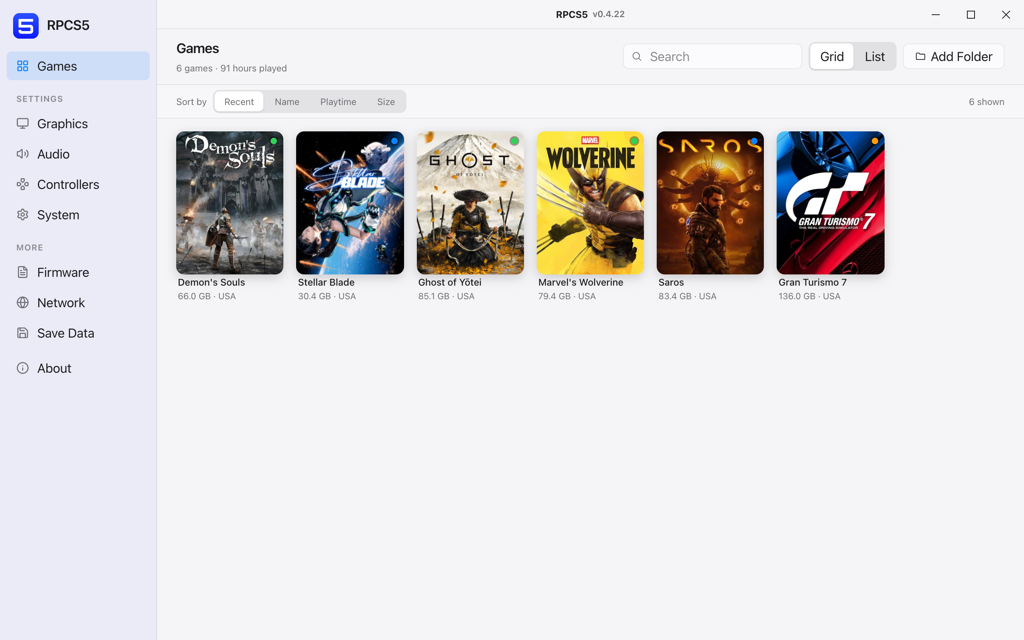Open Controllers settings label
The image size is (1024, 640).
(69, 184)
